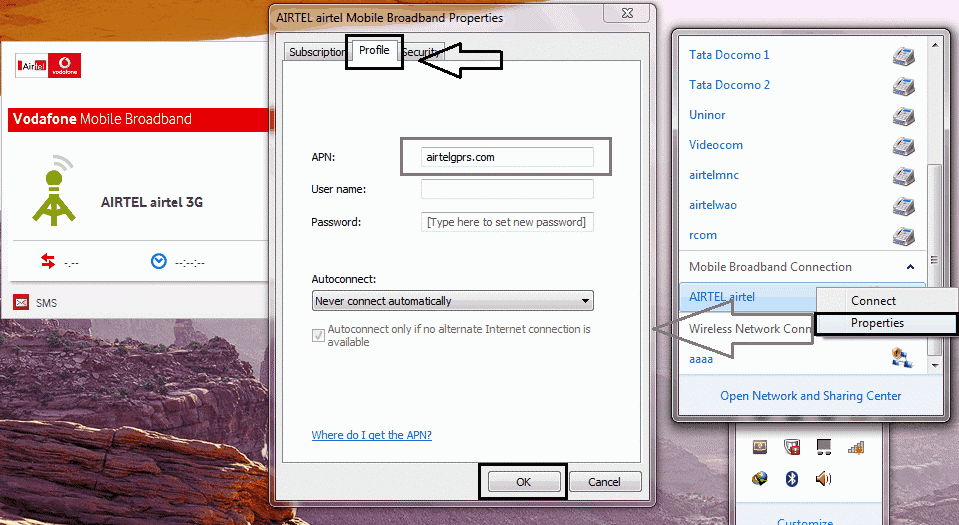Click the User name input field
This screenshot has height=525, width=959.
click(507, 189)
